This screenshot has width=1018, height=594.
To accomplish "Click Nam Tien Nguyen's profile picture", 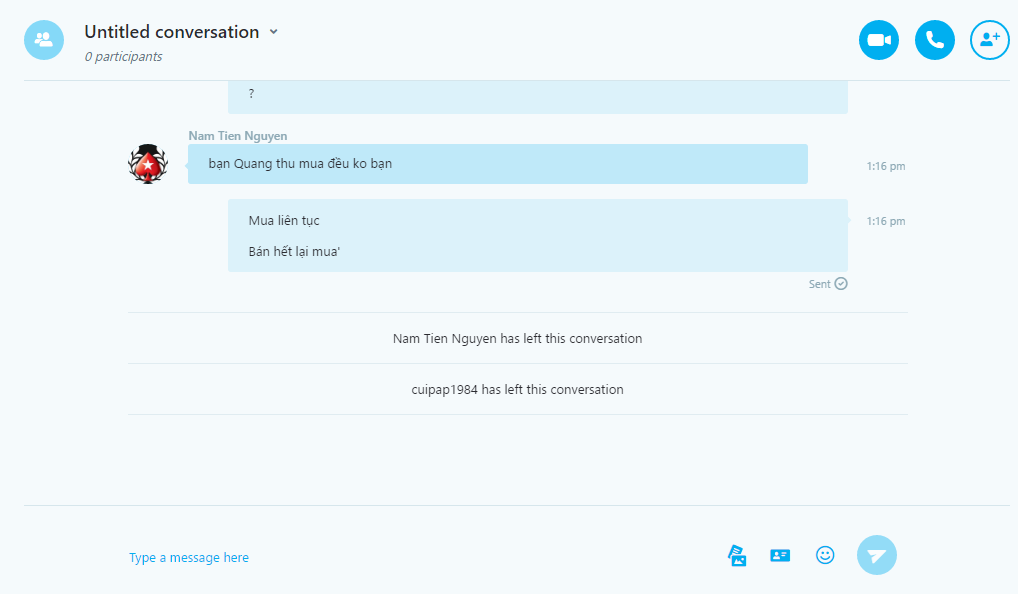I will (x=148, y=163).
